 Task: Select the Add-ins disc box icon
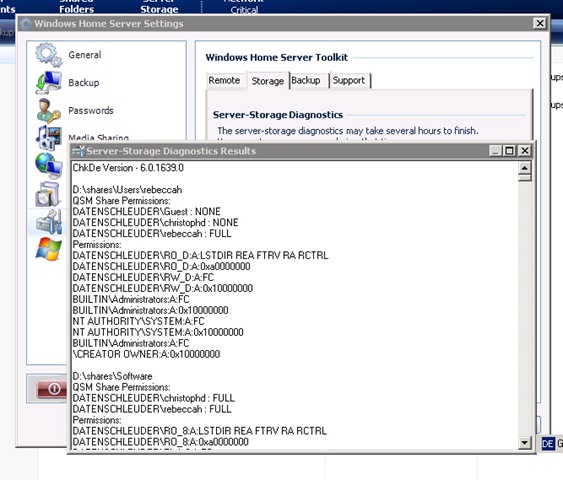(x=48, y=194)
